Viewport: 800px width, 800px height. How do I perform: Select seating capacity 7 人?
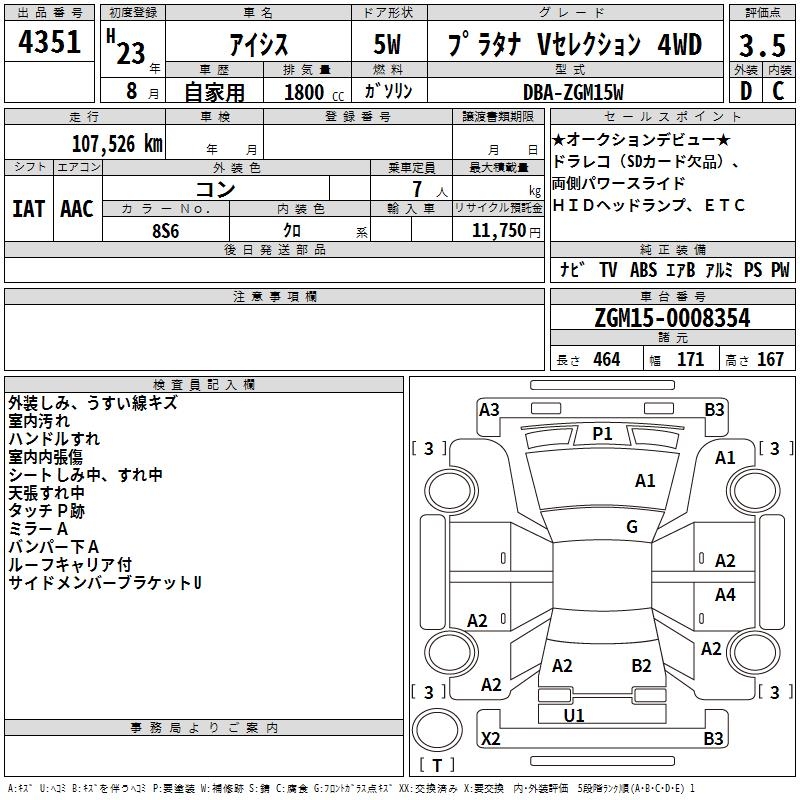pos(430,189)
